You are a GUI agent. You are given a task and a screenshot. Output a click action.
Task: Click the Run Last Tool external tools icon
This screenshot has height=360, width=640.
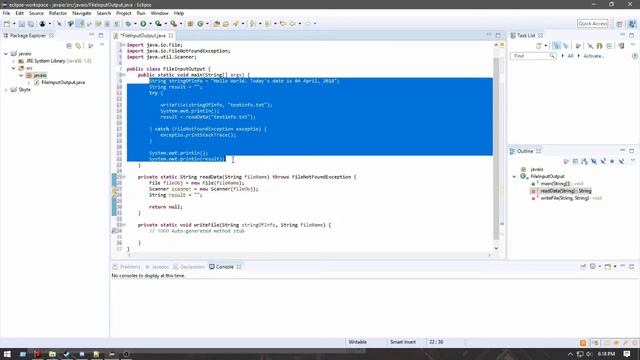(x=173, y=24)
